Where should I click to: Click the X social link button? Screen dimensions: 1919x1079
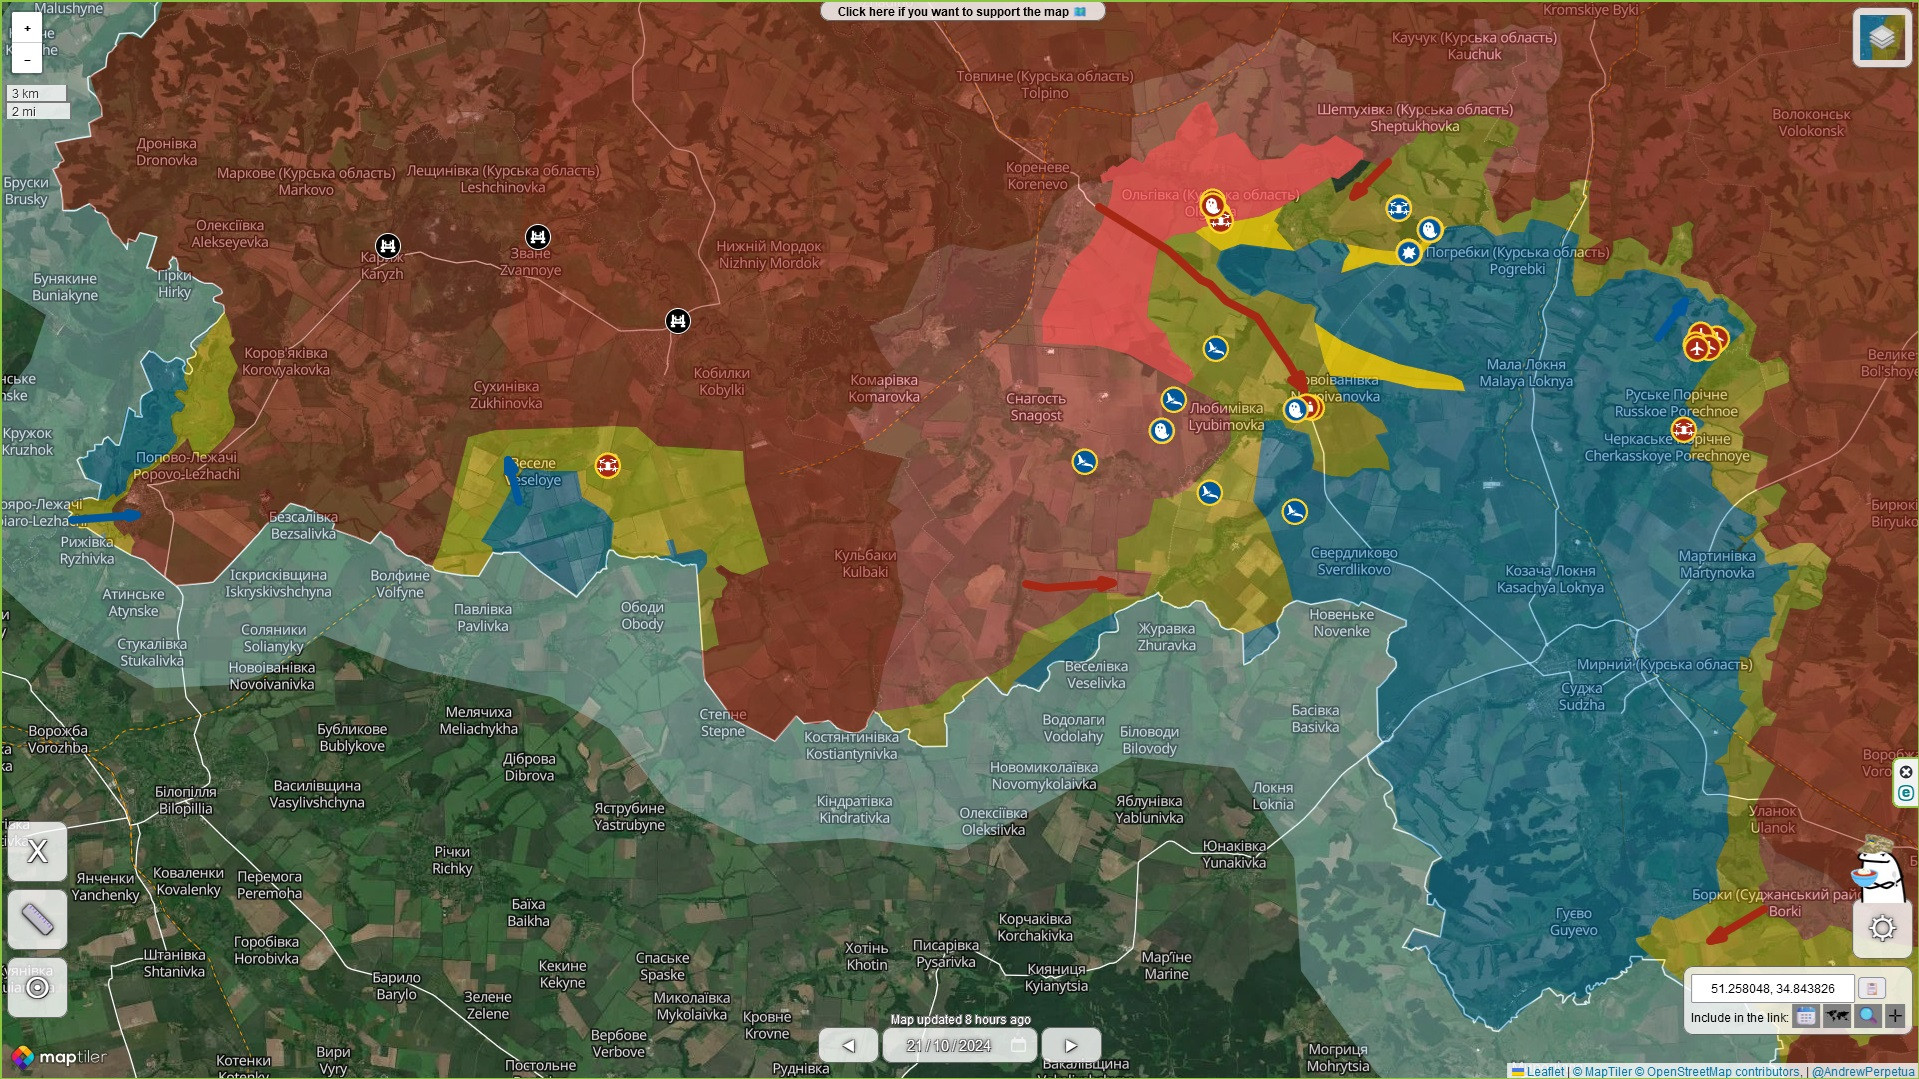pyautogui.click(x=37, y=852)
